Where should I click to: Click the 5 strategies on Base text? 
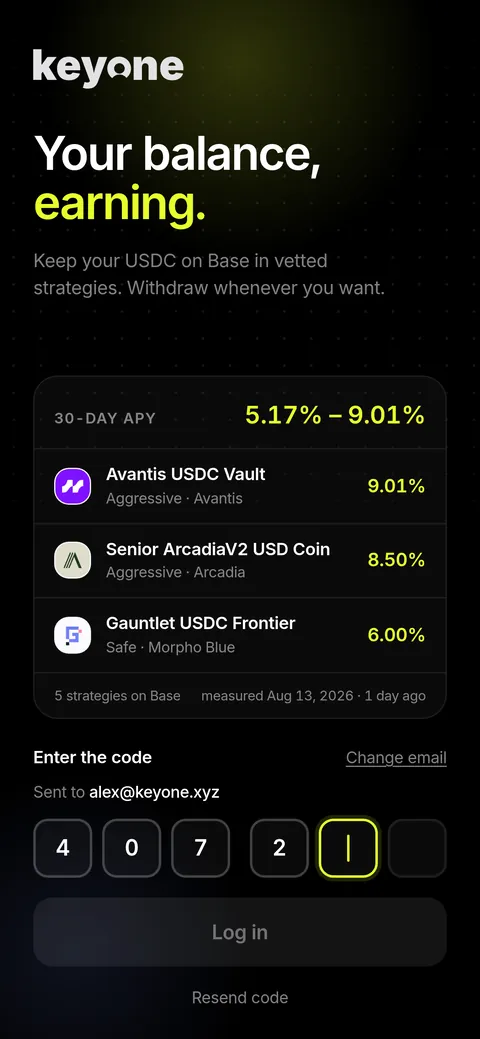[117, 696]
